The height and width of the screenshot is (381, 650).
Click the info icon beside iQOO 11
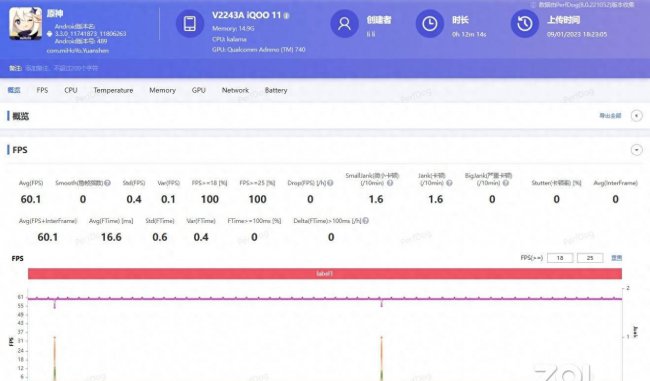[286, 16]
